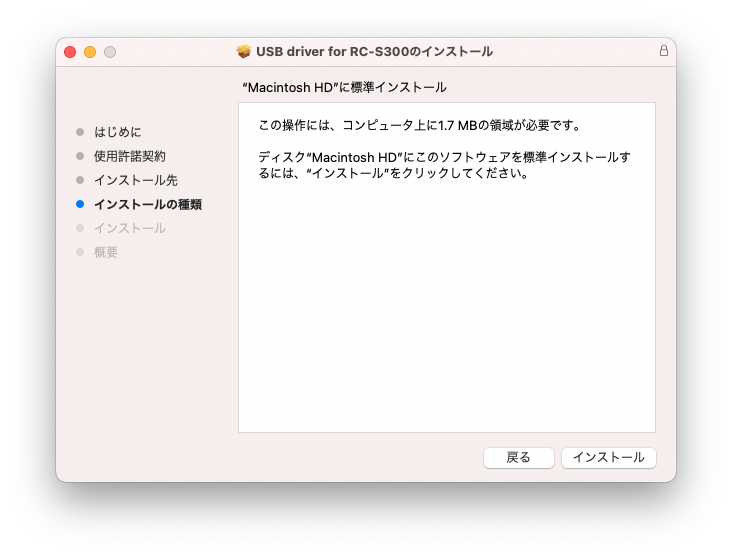Select the bold インストールの種類 sidebar step
The image size is (732, 556).
click(148, 204)
